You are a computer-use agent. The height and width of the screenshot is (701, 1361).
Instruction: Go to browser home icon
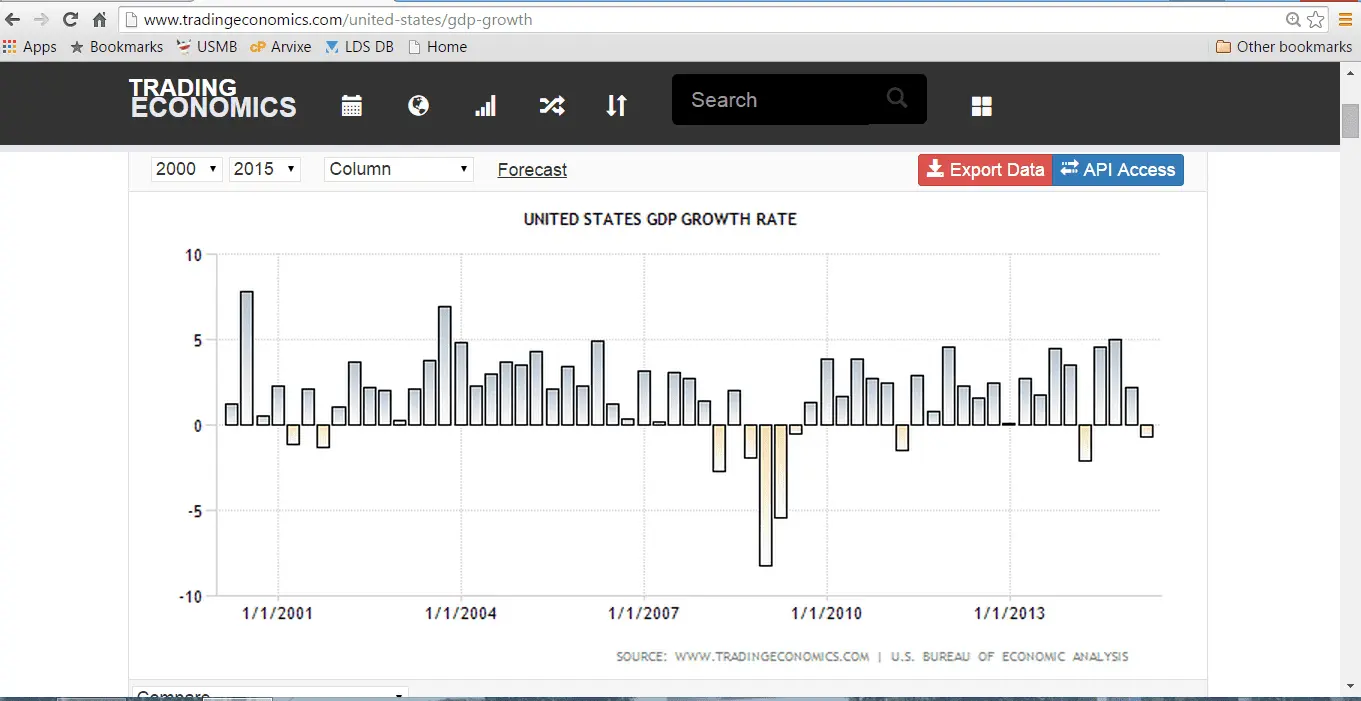99,19
